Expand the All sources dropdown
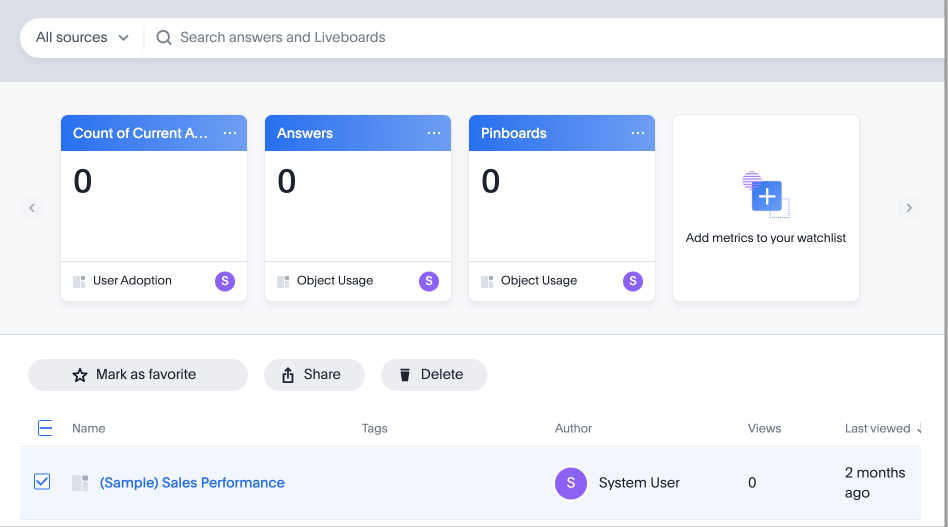The width and height of the screenshot is (948, 527). tap(82, 38)
